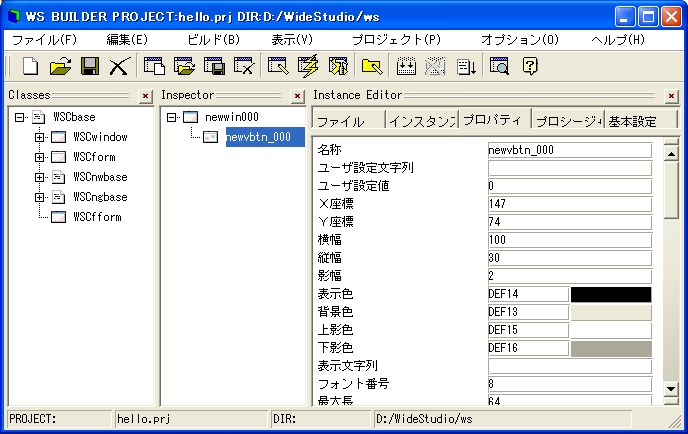
Task: Open the ファイル(F) menu
Action: pyautogui.click(x=44, y=40)
